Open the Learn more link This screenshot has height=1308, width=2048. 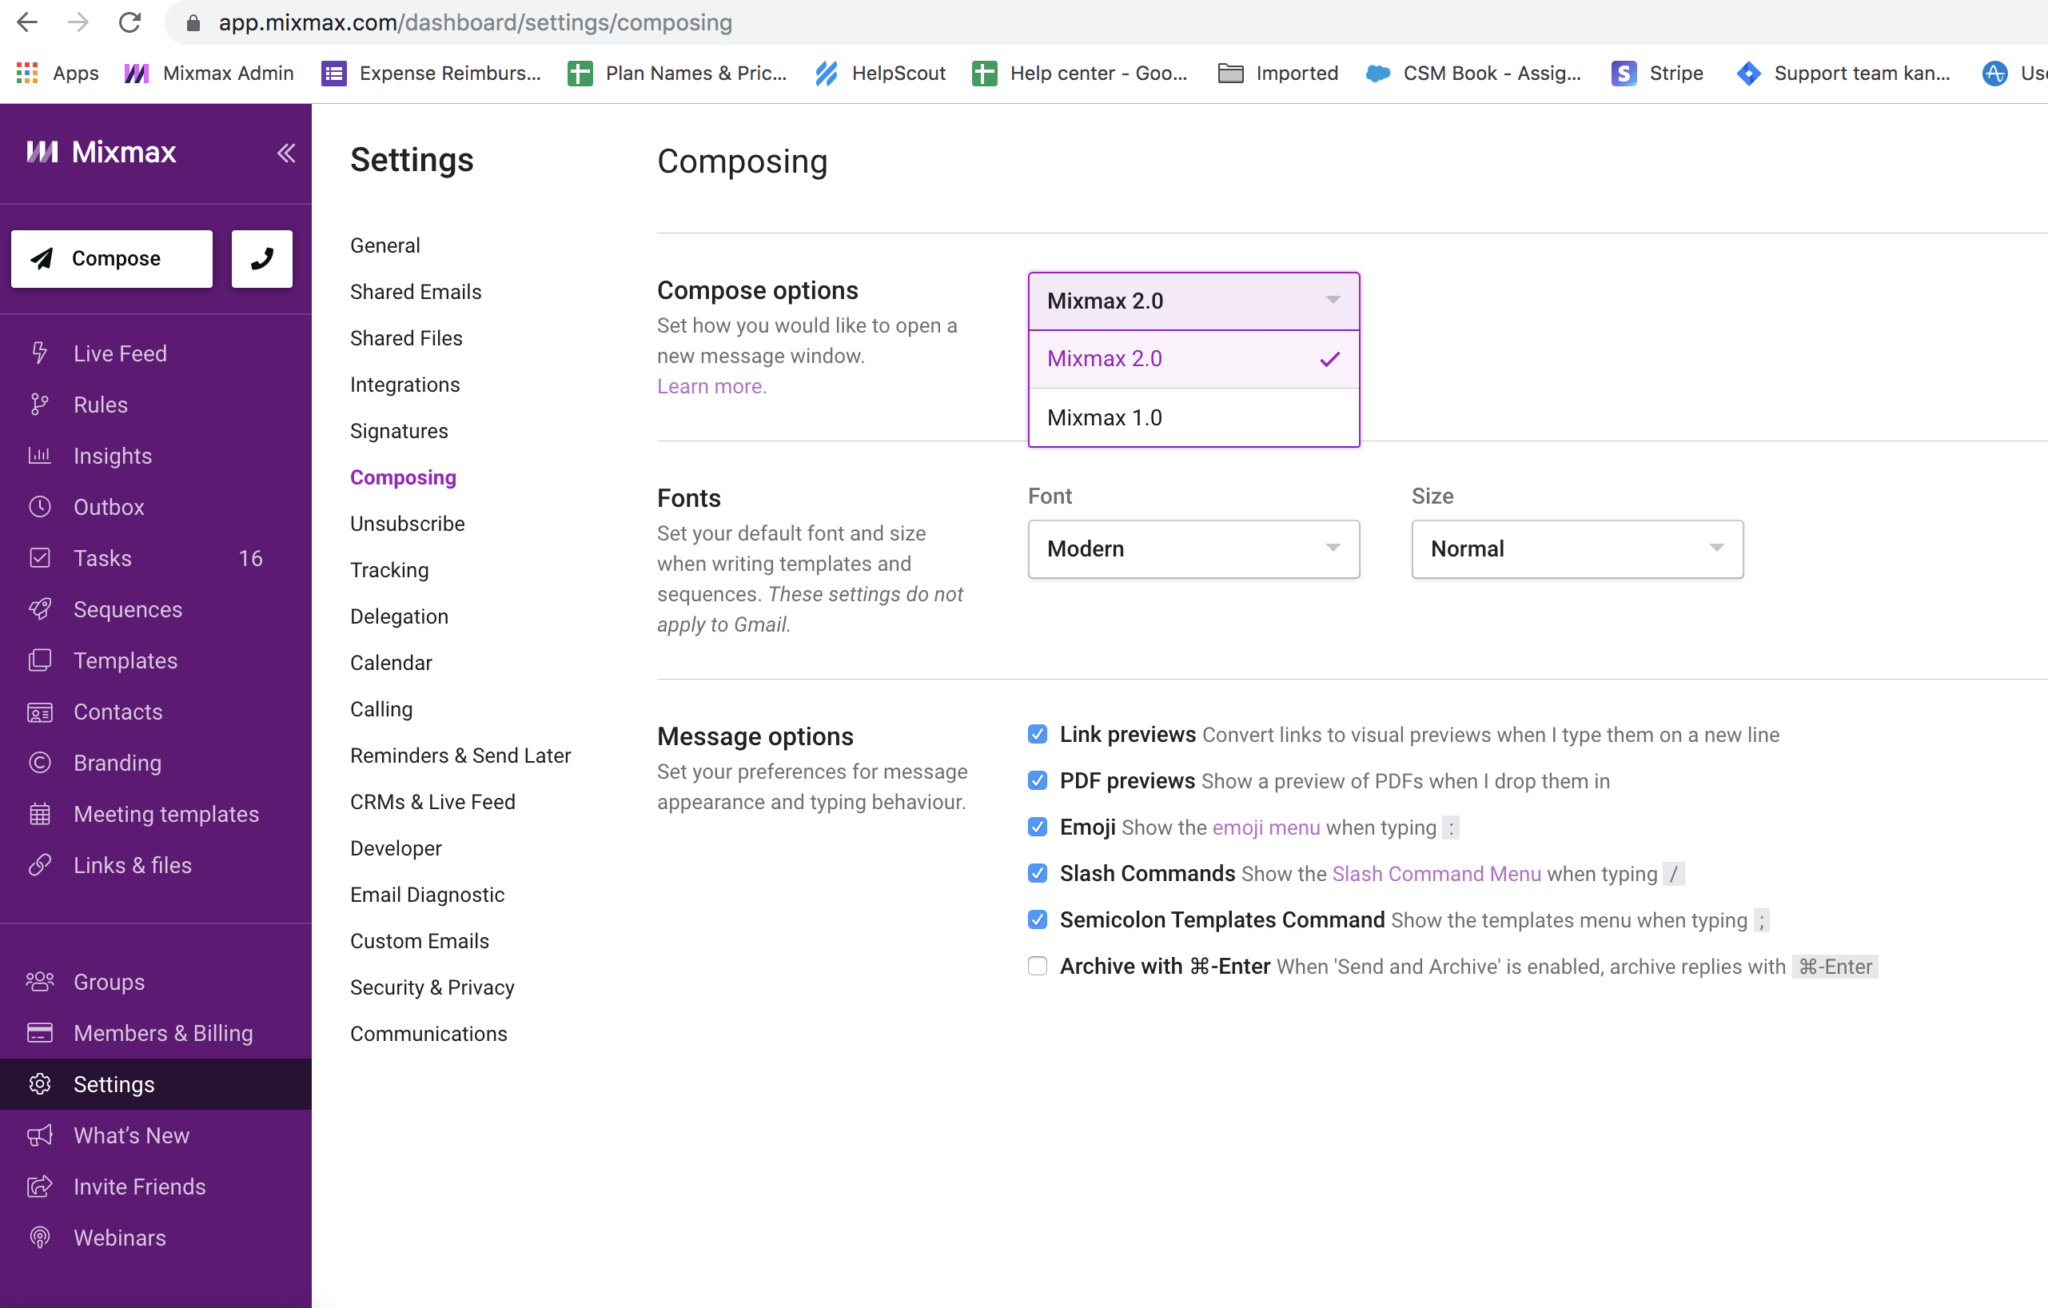point(711,386)
